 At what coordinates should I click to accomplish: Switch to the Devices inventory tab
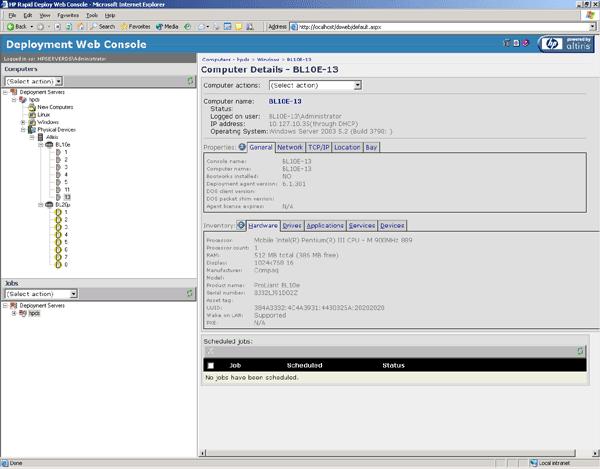coord(392,226)
